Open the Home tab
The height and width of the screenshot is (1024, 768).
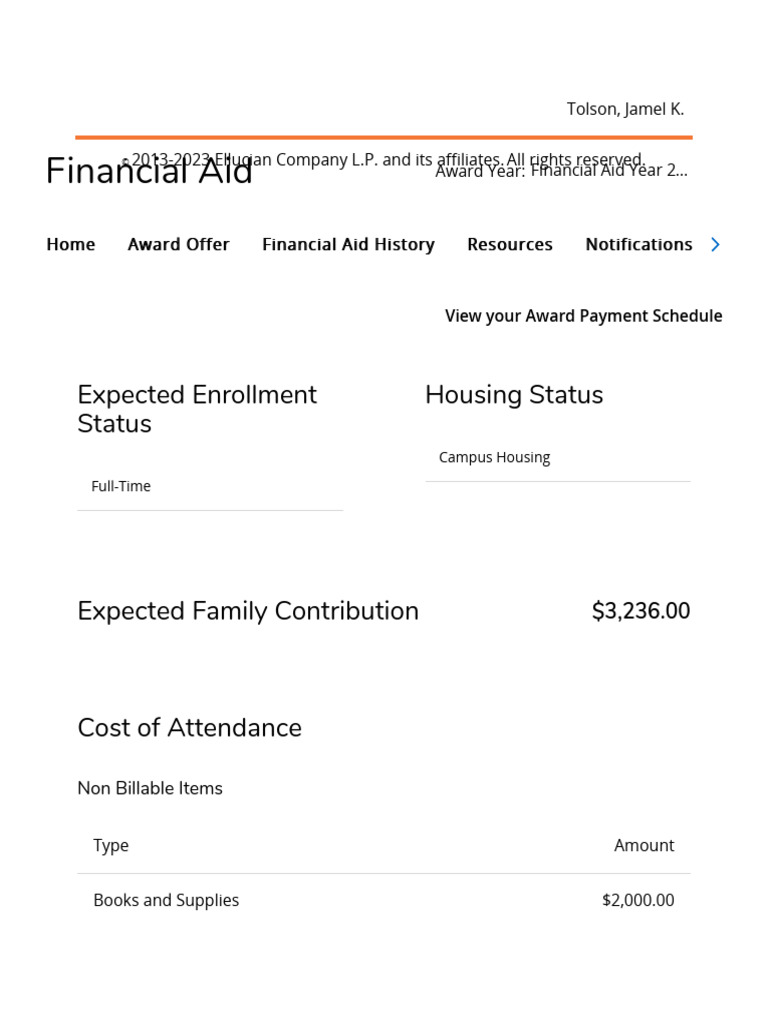point(71,244)
